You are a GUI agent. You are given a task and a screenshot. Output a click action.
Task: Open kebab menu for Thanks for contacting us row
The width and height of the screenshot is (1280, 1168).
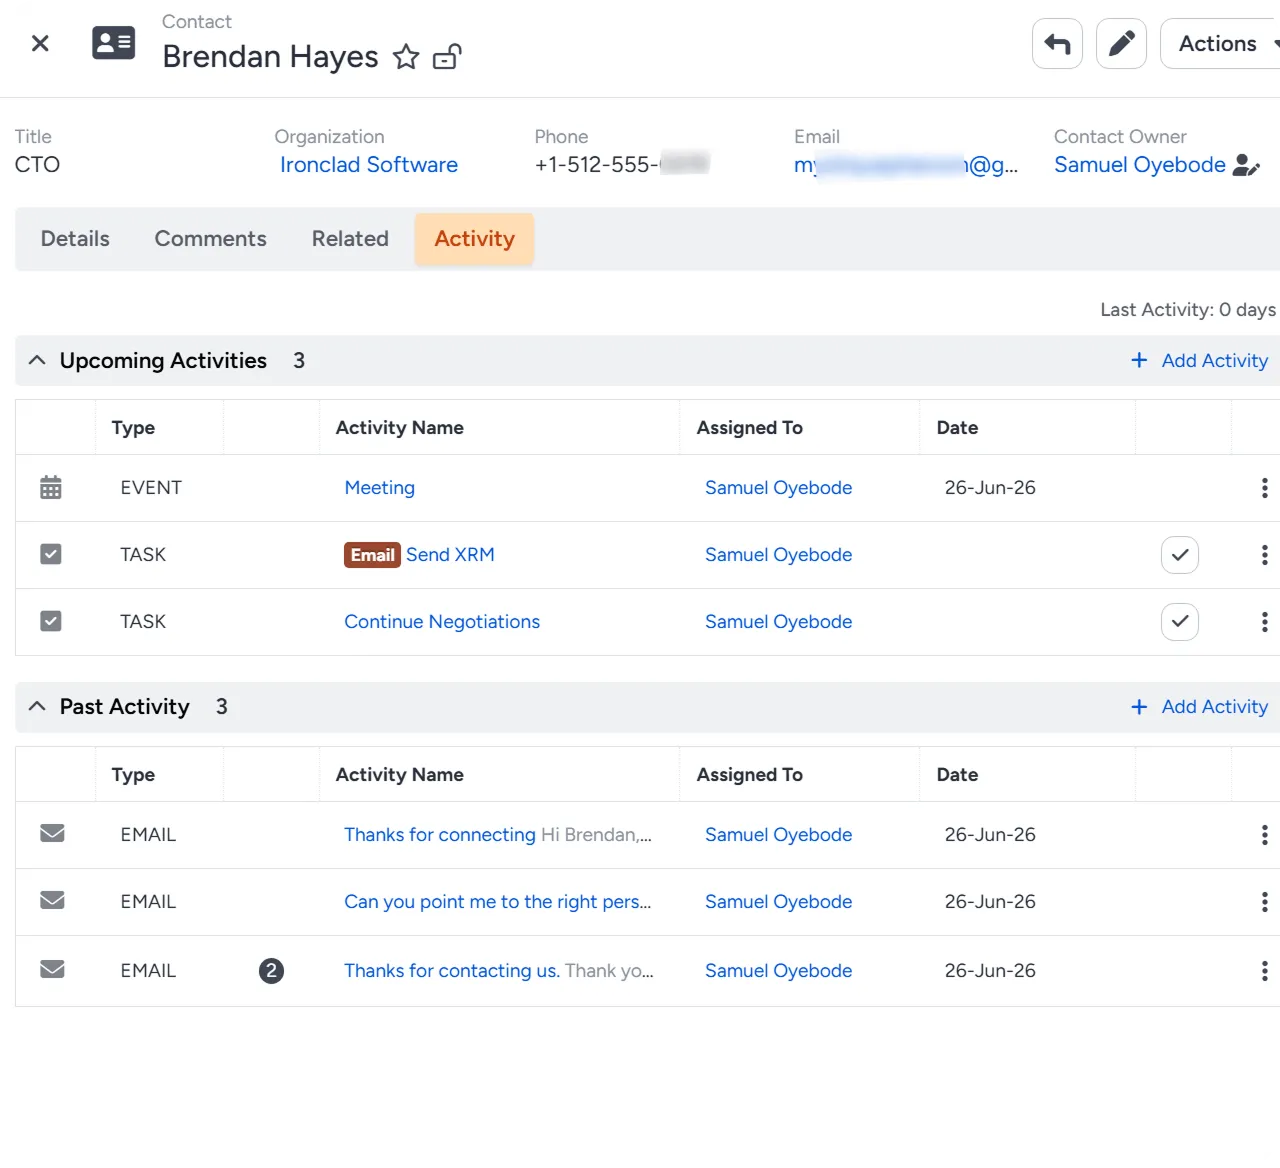point(1264,971)
